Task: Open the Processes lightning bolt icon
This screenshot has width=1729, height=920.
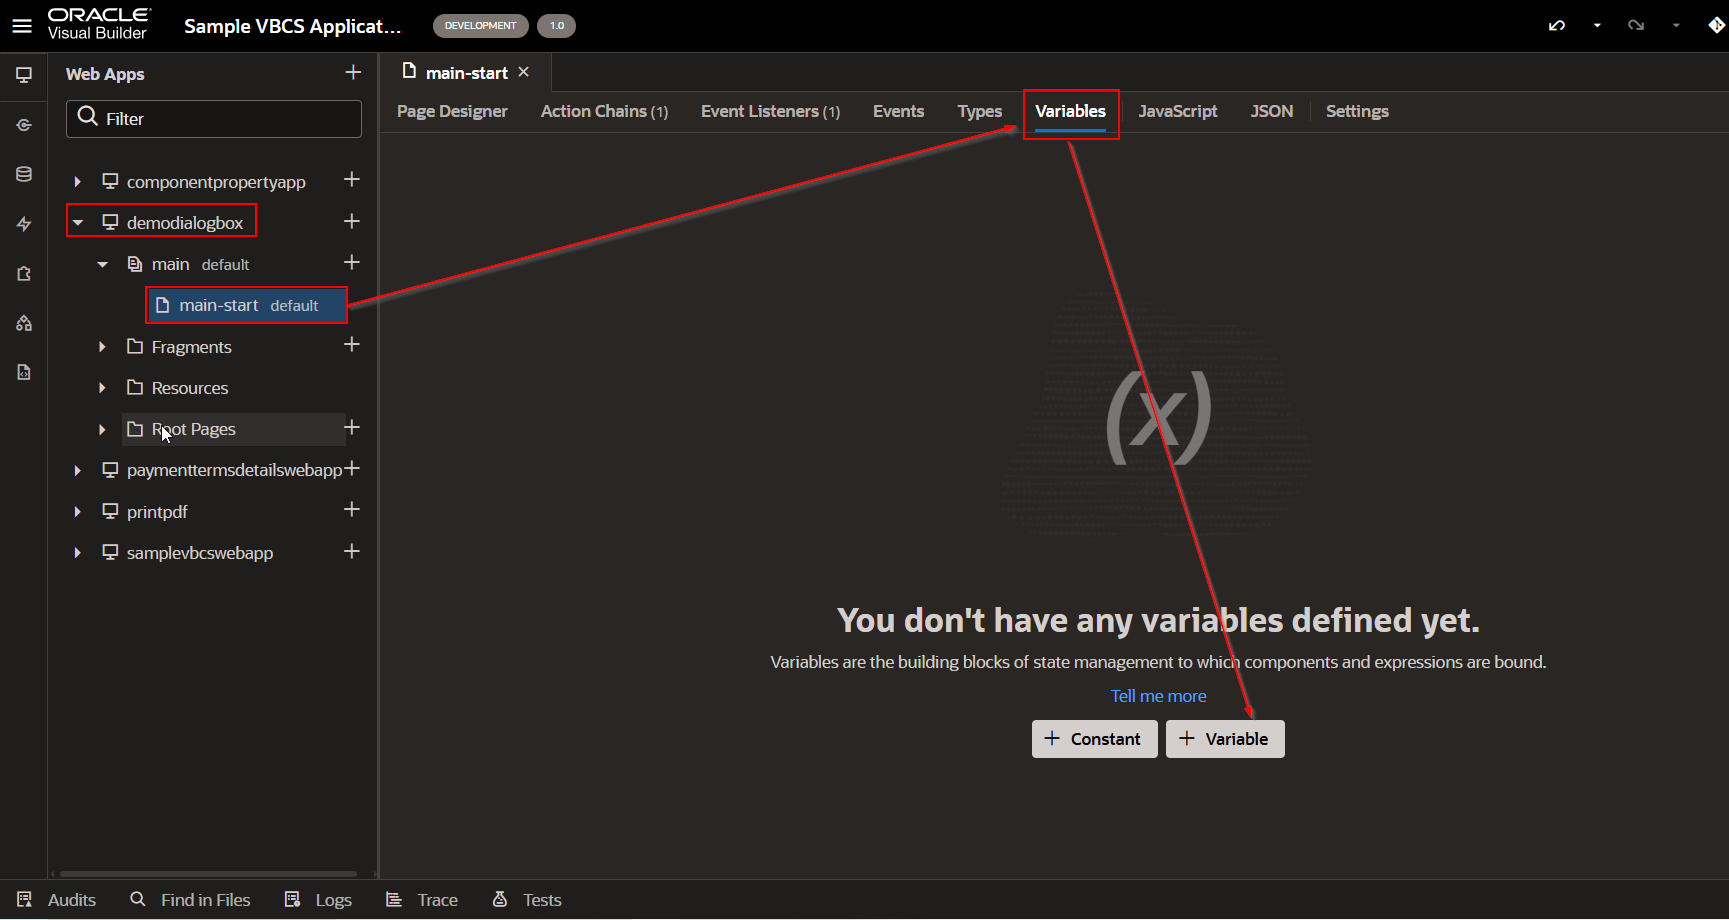Action: tap(24, 224)
